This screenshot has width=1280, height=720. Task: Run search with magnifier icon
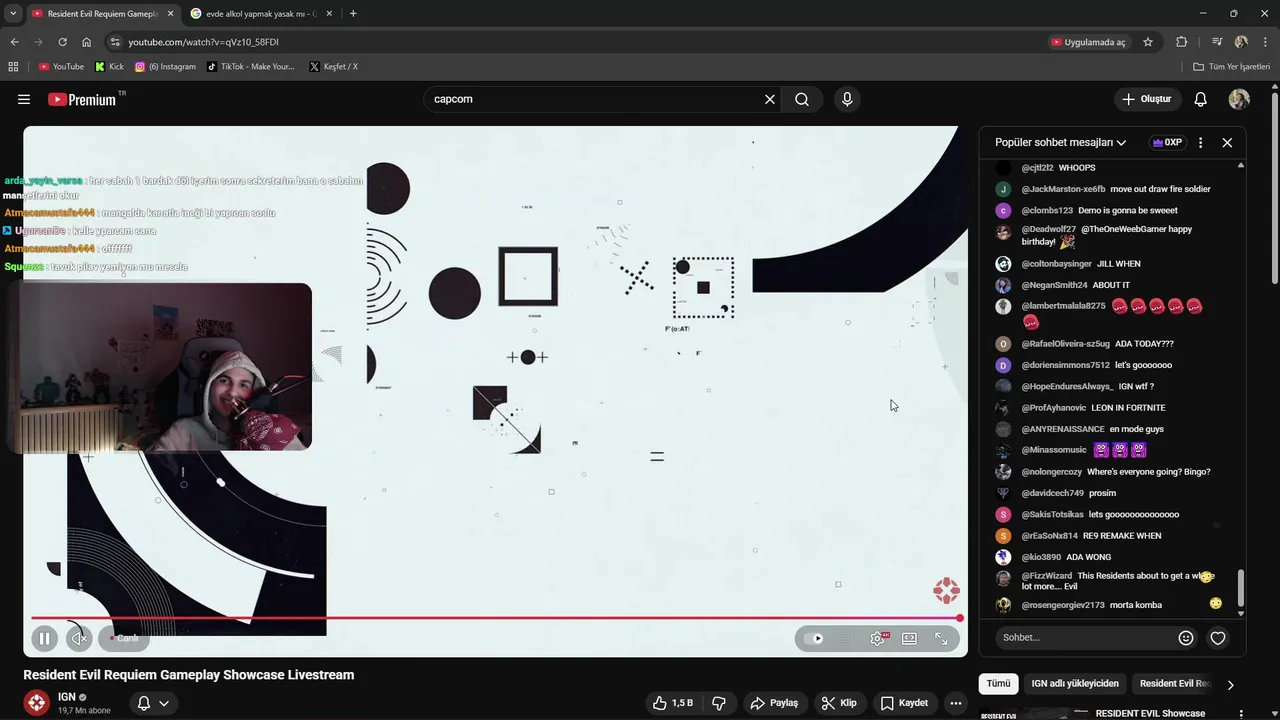802,99
